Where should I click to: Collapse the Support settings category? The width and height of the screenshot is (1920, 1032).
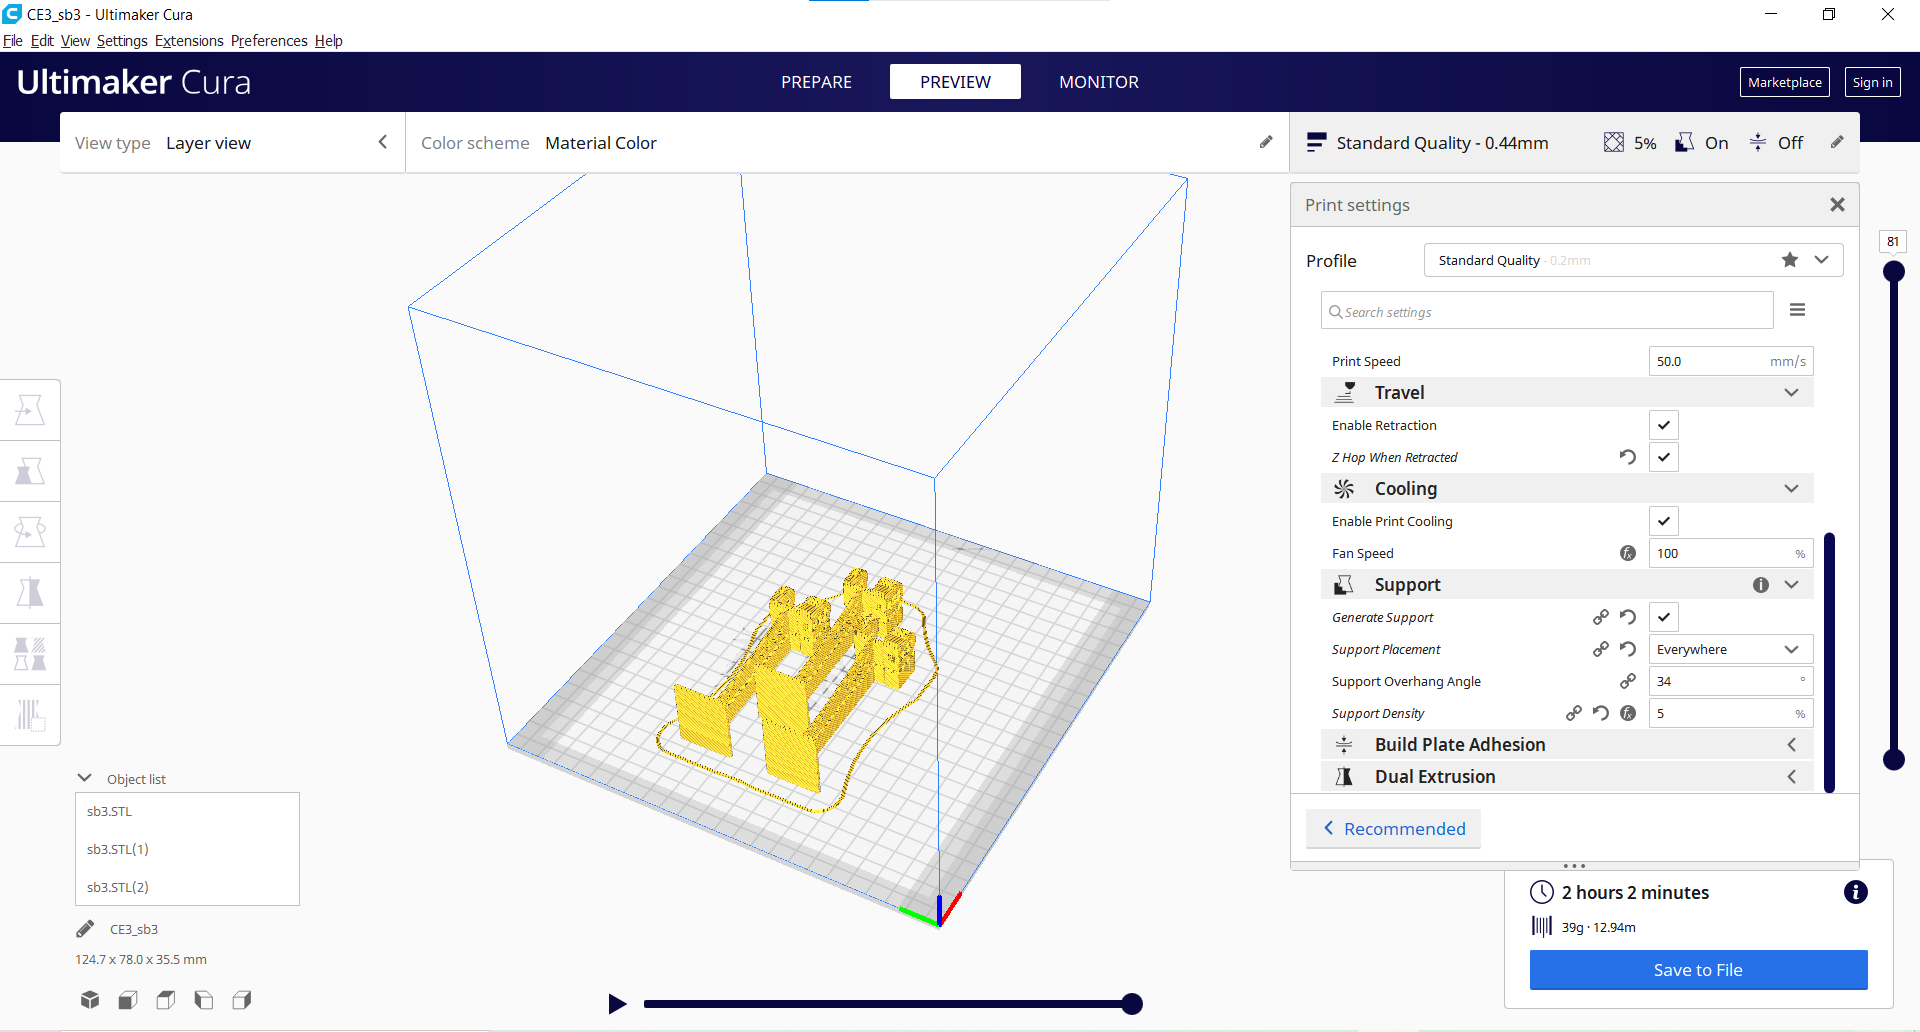(1566, 585)
